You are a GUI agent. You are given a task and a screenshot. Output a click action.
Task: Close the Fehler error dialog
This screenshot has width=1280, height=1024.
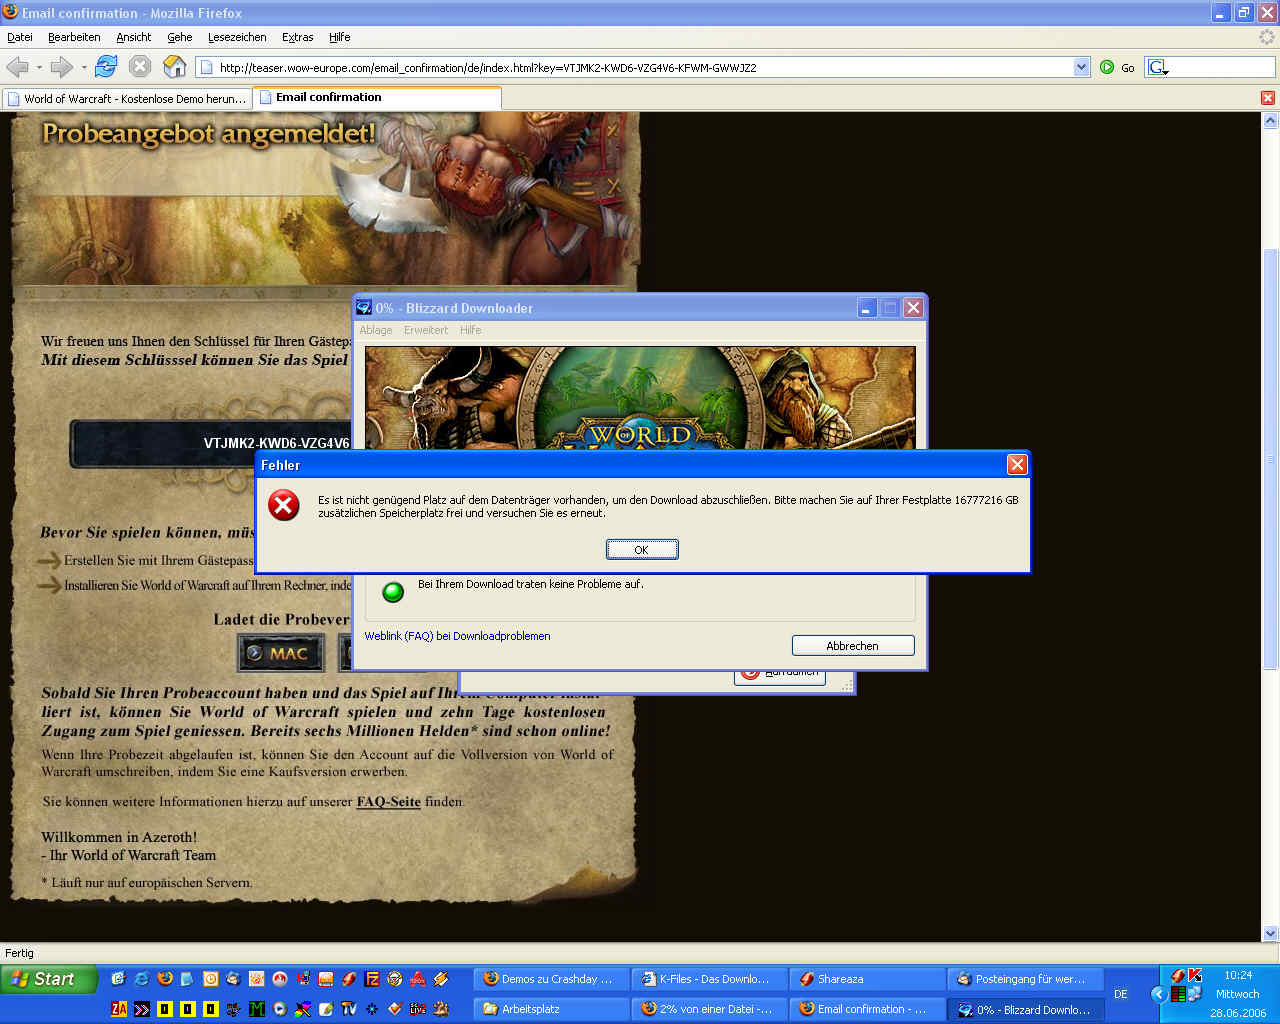click(1017, 464)
